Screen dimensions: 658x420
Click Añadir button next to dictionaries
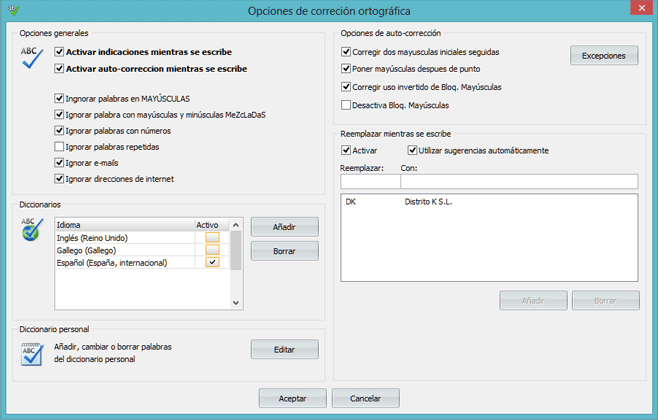[x=284, y=228]
